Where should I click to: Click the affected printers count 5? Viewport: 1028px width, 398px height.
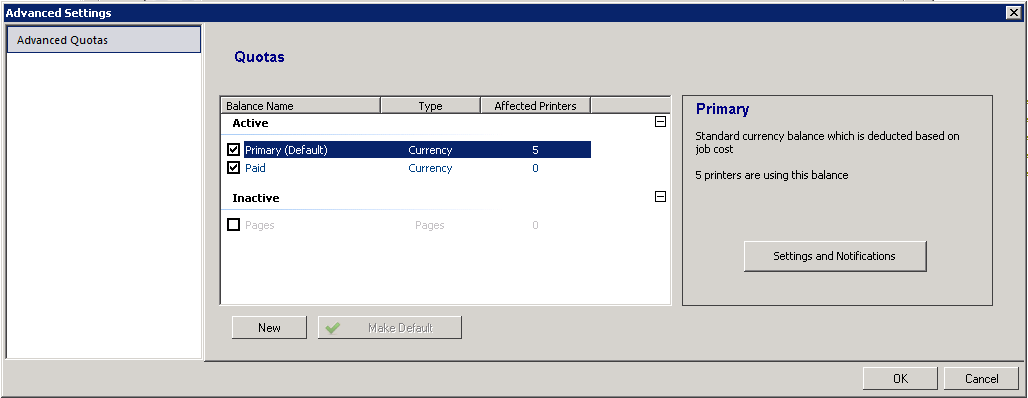[536, 150]
